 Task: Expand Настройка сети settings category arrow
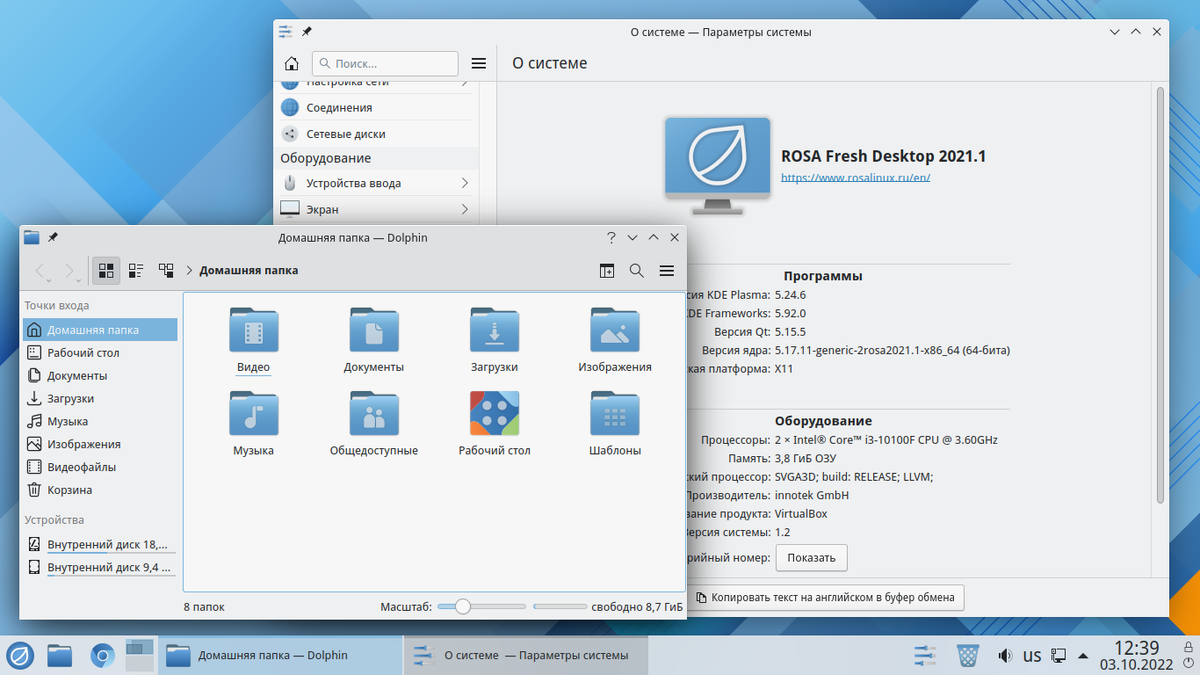(x=465, y=84)
